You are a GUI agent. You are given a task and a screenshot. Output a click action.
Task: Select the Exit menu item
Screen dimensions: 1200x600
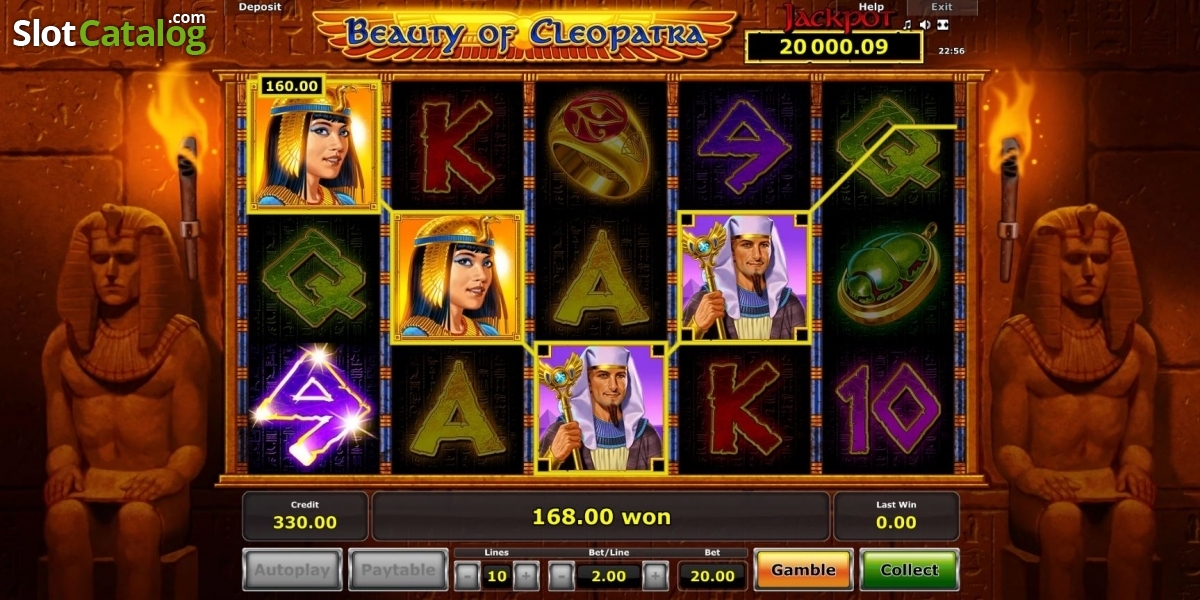(941, 7)
